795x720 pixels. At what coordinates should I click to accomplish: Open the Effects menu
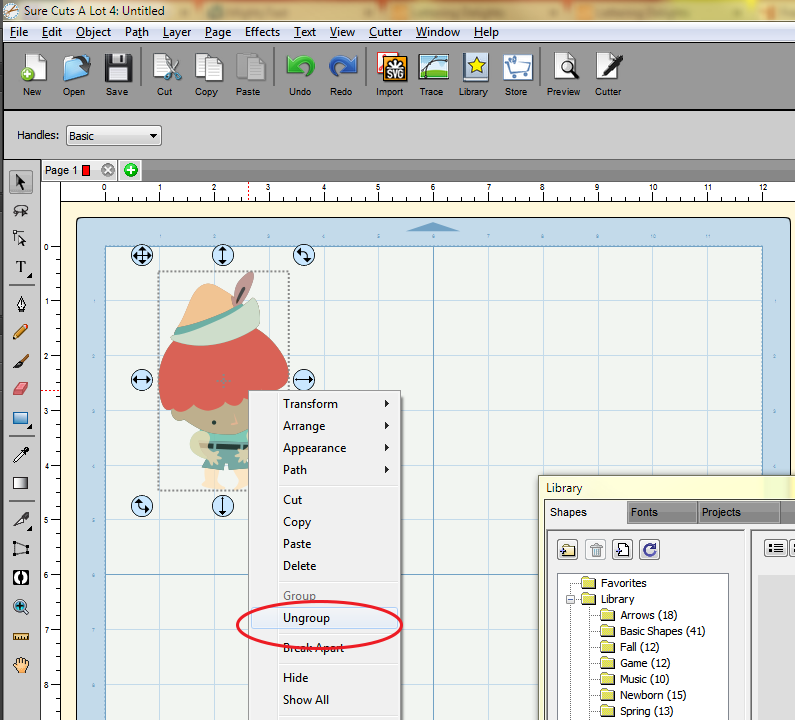[x=262, y=32]
